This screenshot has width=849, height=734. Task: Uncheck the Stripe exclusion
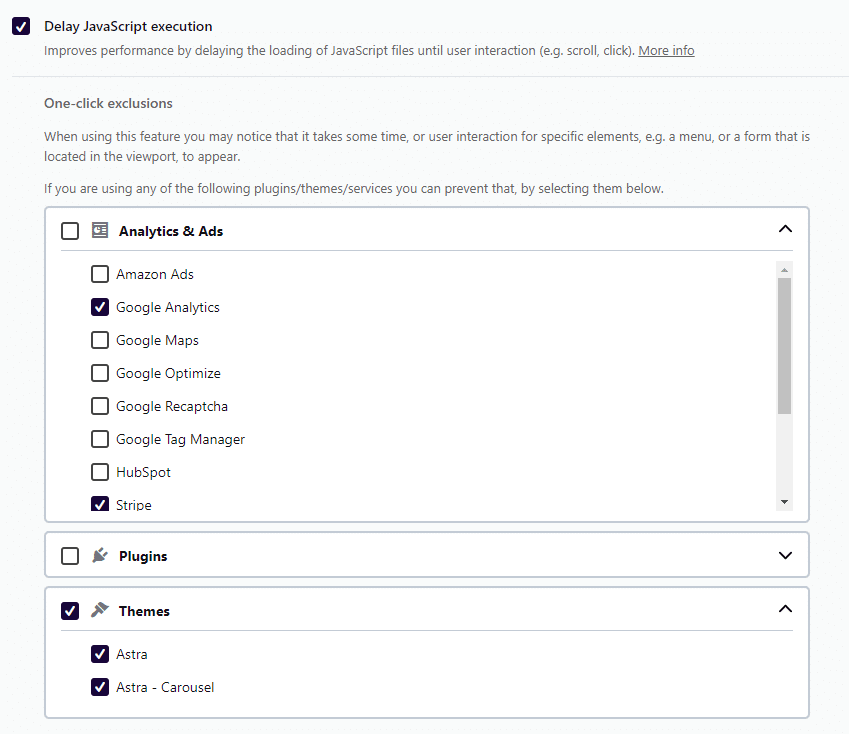coord(100,504)
